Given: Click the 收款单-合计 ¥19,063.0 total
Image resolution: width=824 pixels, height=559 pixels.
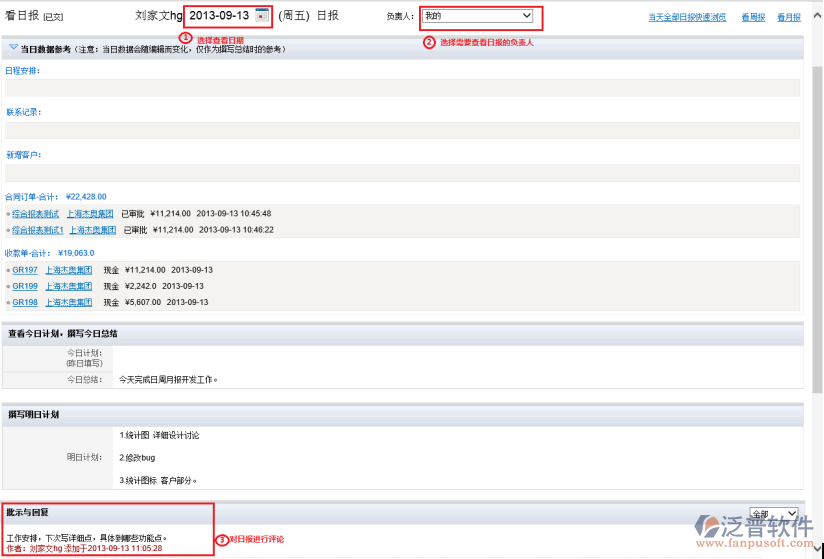Looking at the screenshot, I should (50, 253).
